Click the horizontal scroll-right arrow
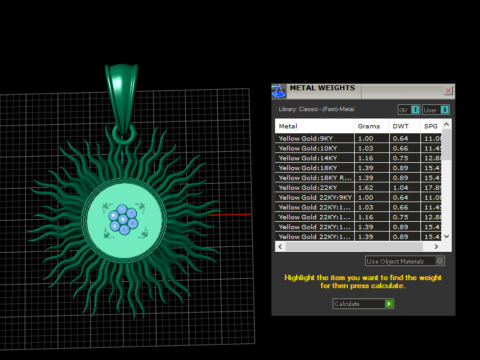The width and height of the screenshot is (480, 360). point(436,246)
